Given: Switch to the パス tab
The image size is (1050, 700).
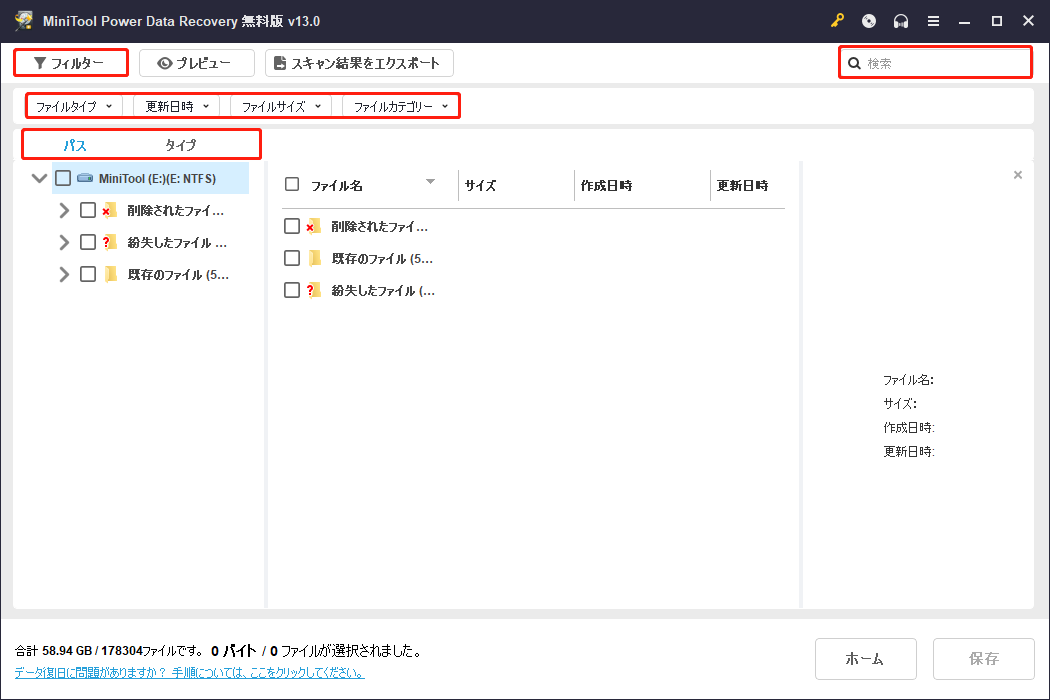Looking at the screenshot, I should (75, 145).
